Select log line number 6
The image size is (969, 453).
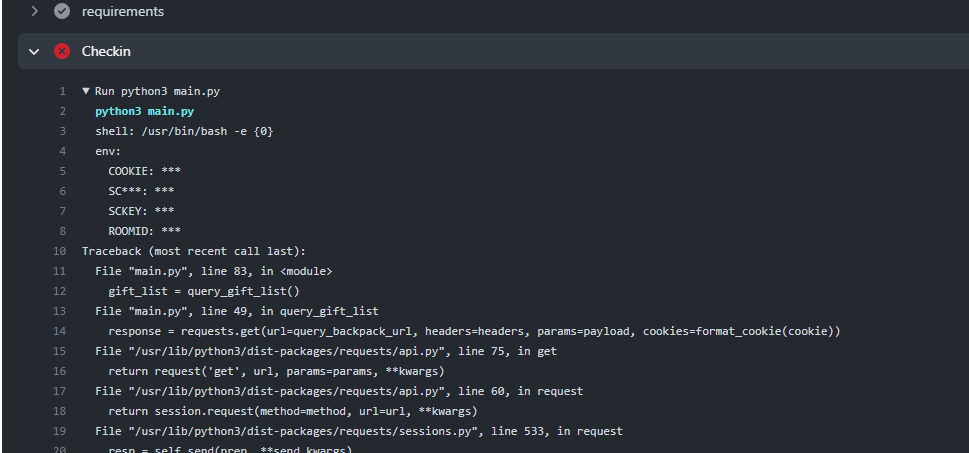click(x=62, y=192)
